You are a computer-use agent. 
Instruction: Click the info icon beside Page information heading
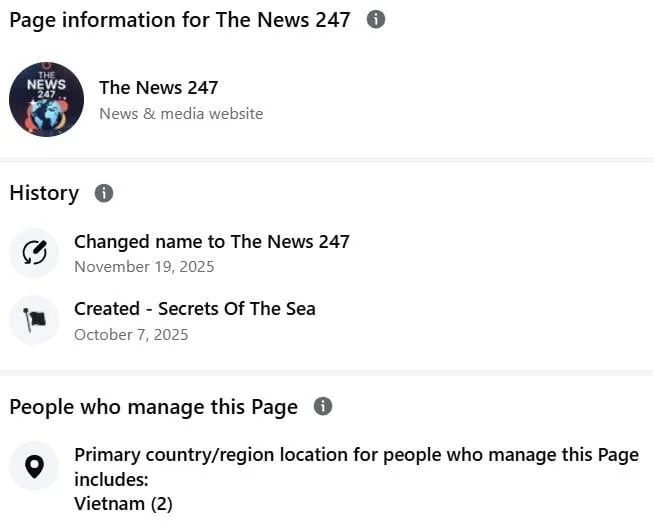(376, 19)
